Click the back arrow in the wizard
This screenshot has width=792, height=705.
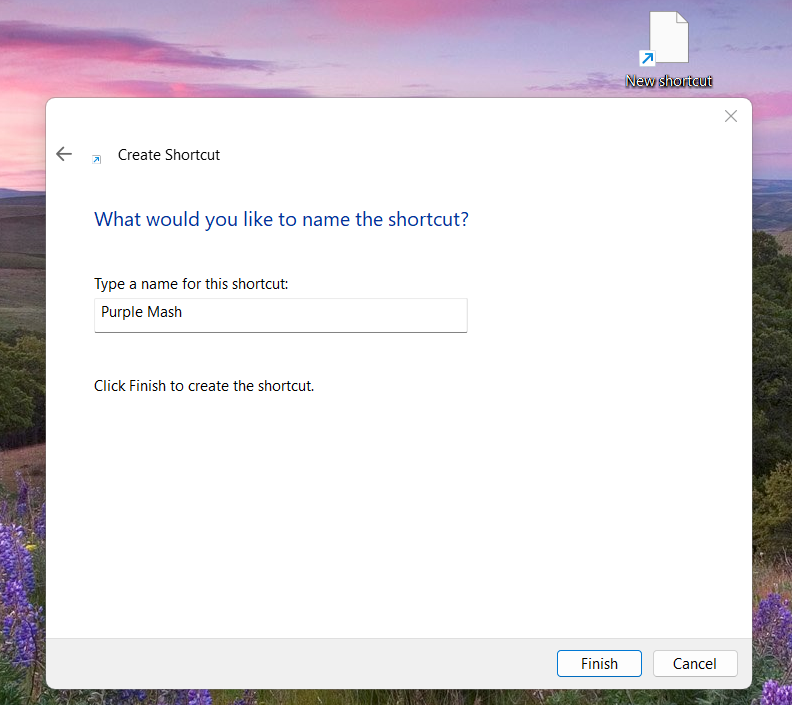pos(64,154)
